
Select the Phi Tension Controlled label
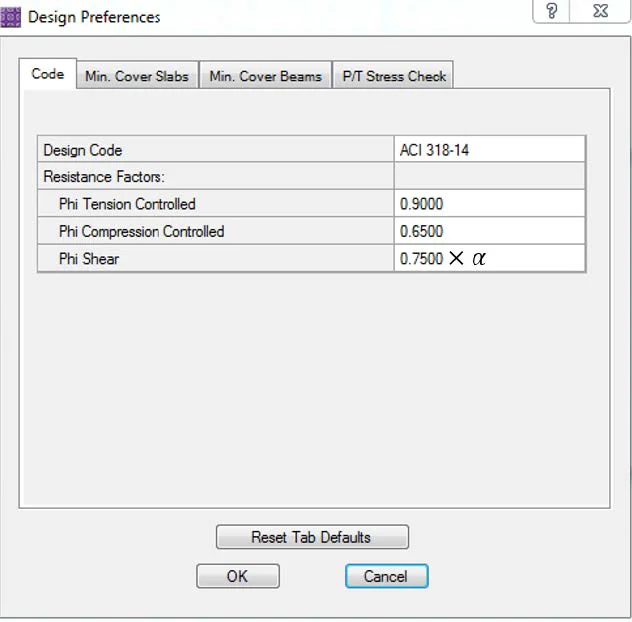216,204
